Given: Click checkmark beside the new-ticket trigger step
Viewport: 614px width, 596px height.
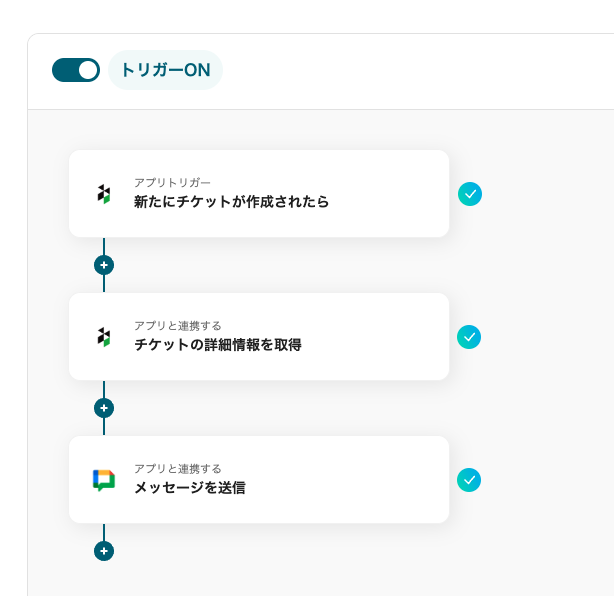Looking at the screenshot, I should 470,194.
